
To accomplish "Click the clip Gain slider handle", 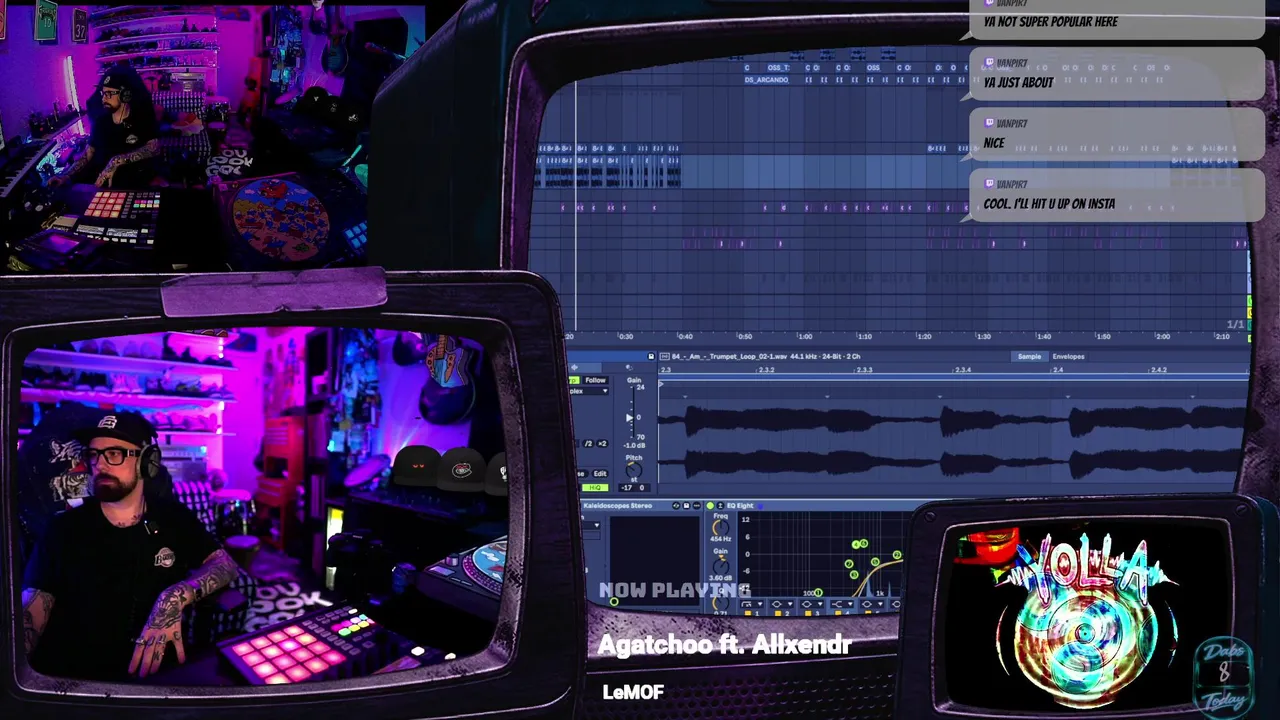I will (629, 418).
